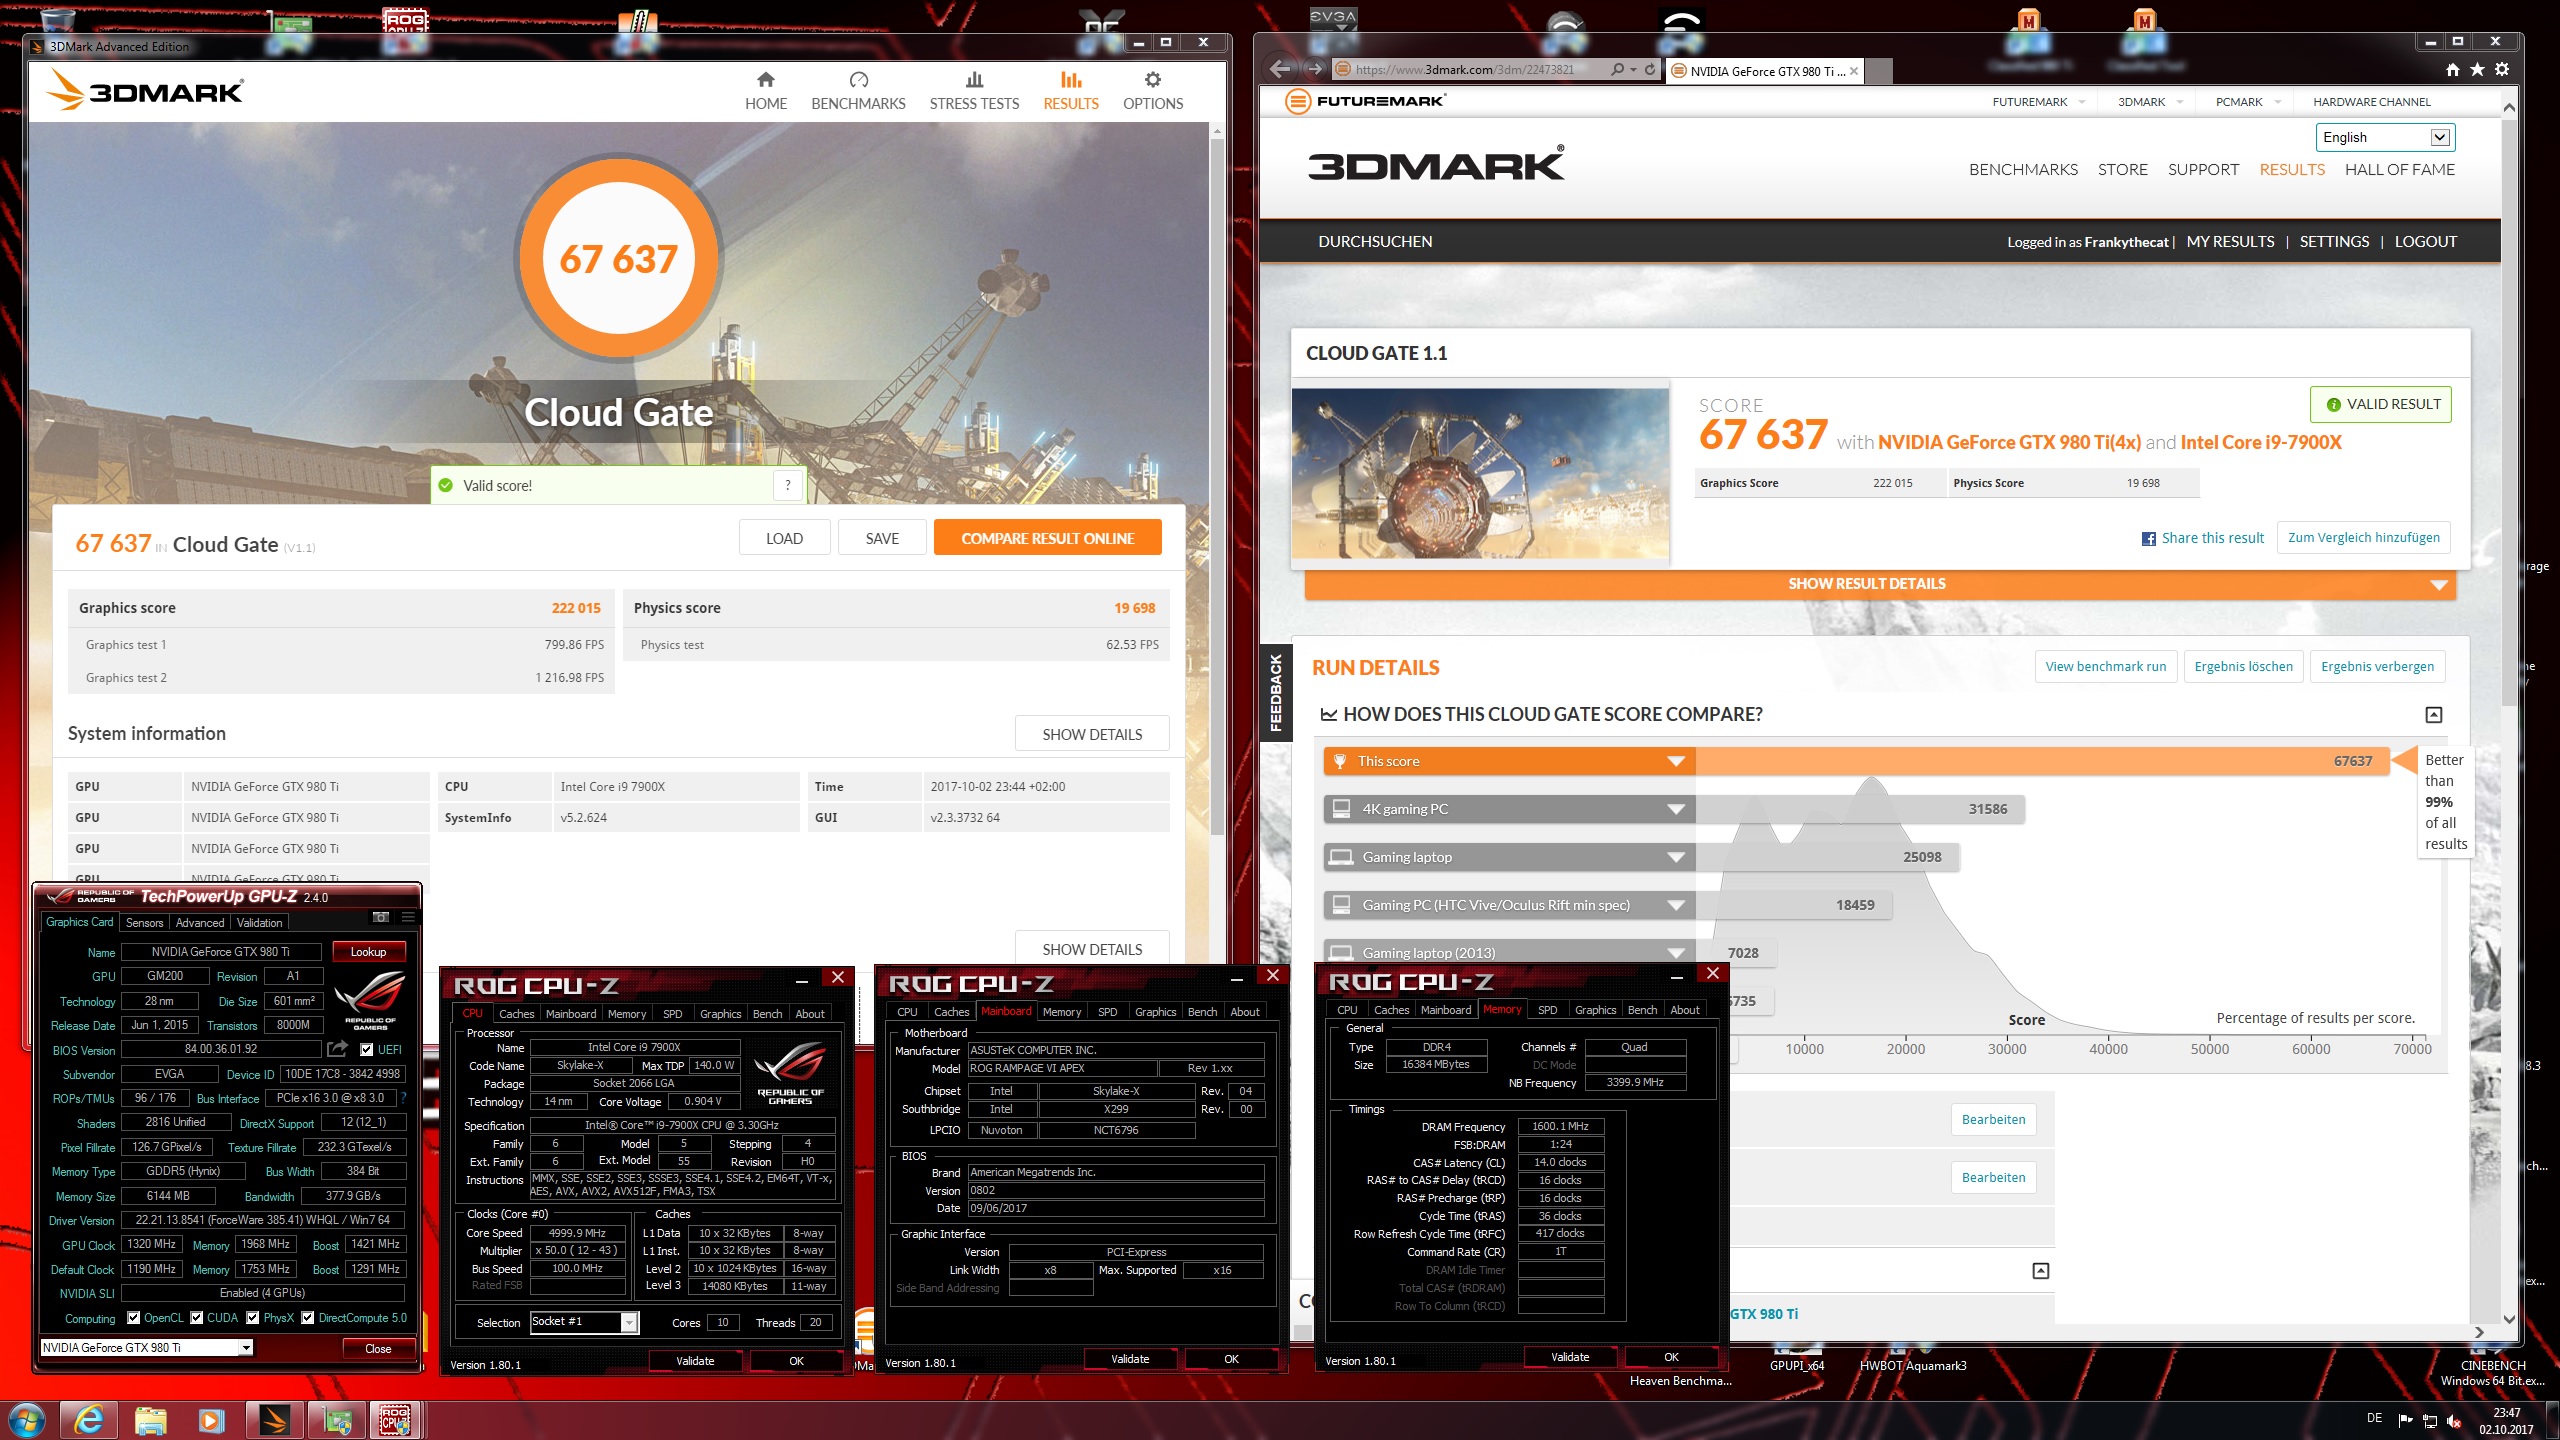
Task: Open the Caches tab in the left CPU-Z window
Action: [x=516, y=1014]
